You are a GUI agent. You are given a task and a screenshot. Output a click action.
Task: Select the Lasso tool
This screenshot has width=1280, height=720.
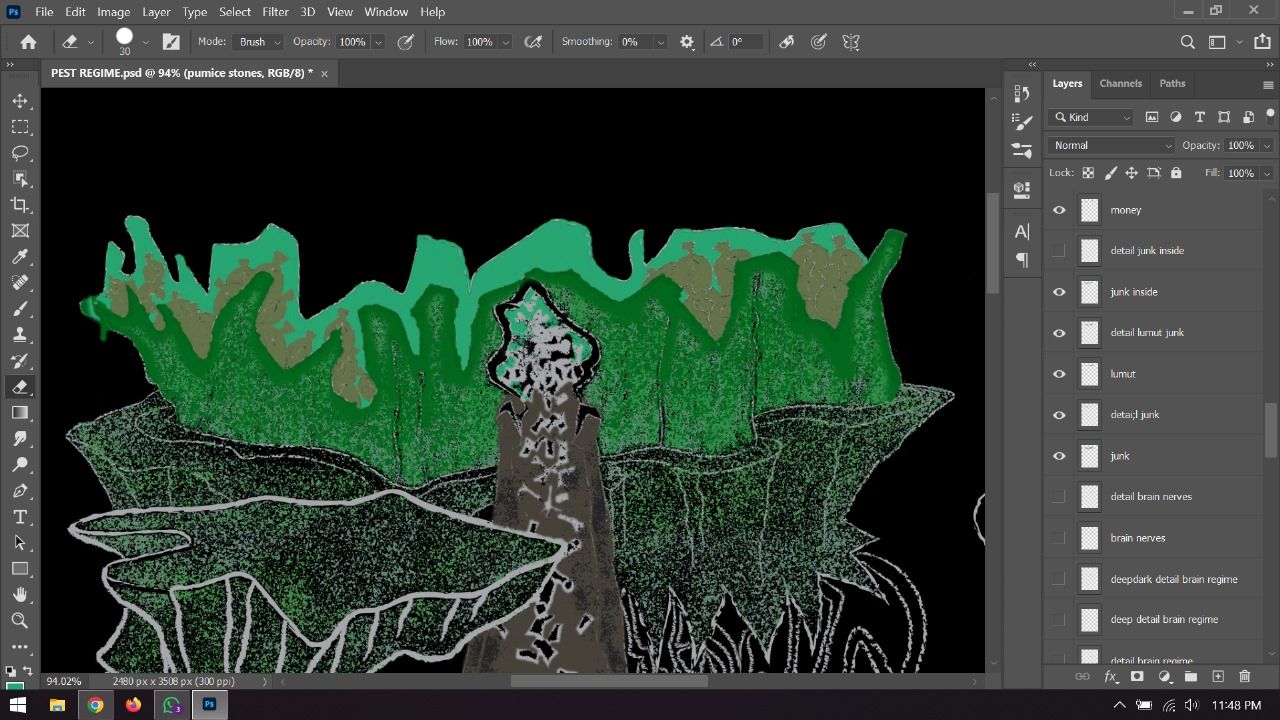(20, 153)
